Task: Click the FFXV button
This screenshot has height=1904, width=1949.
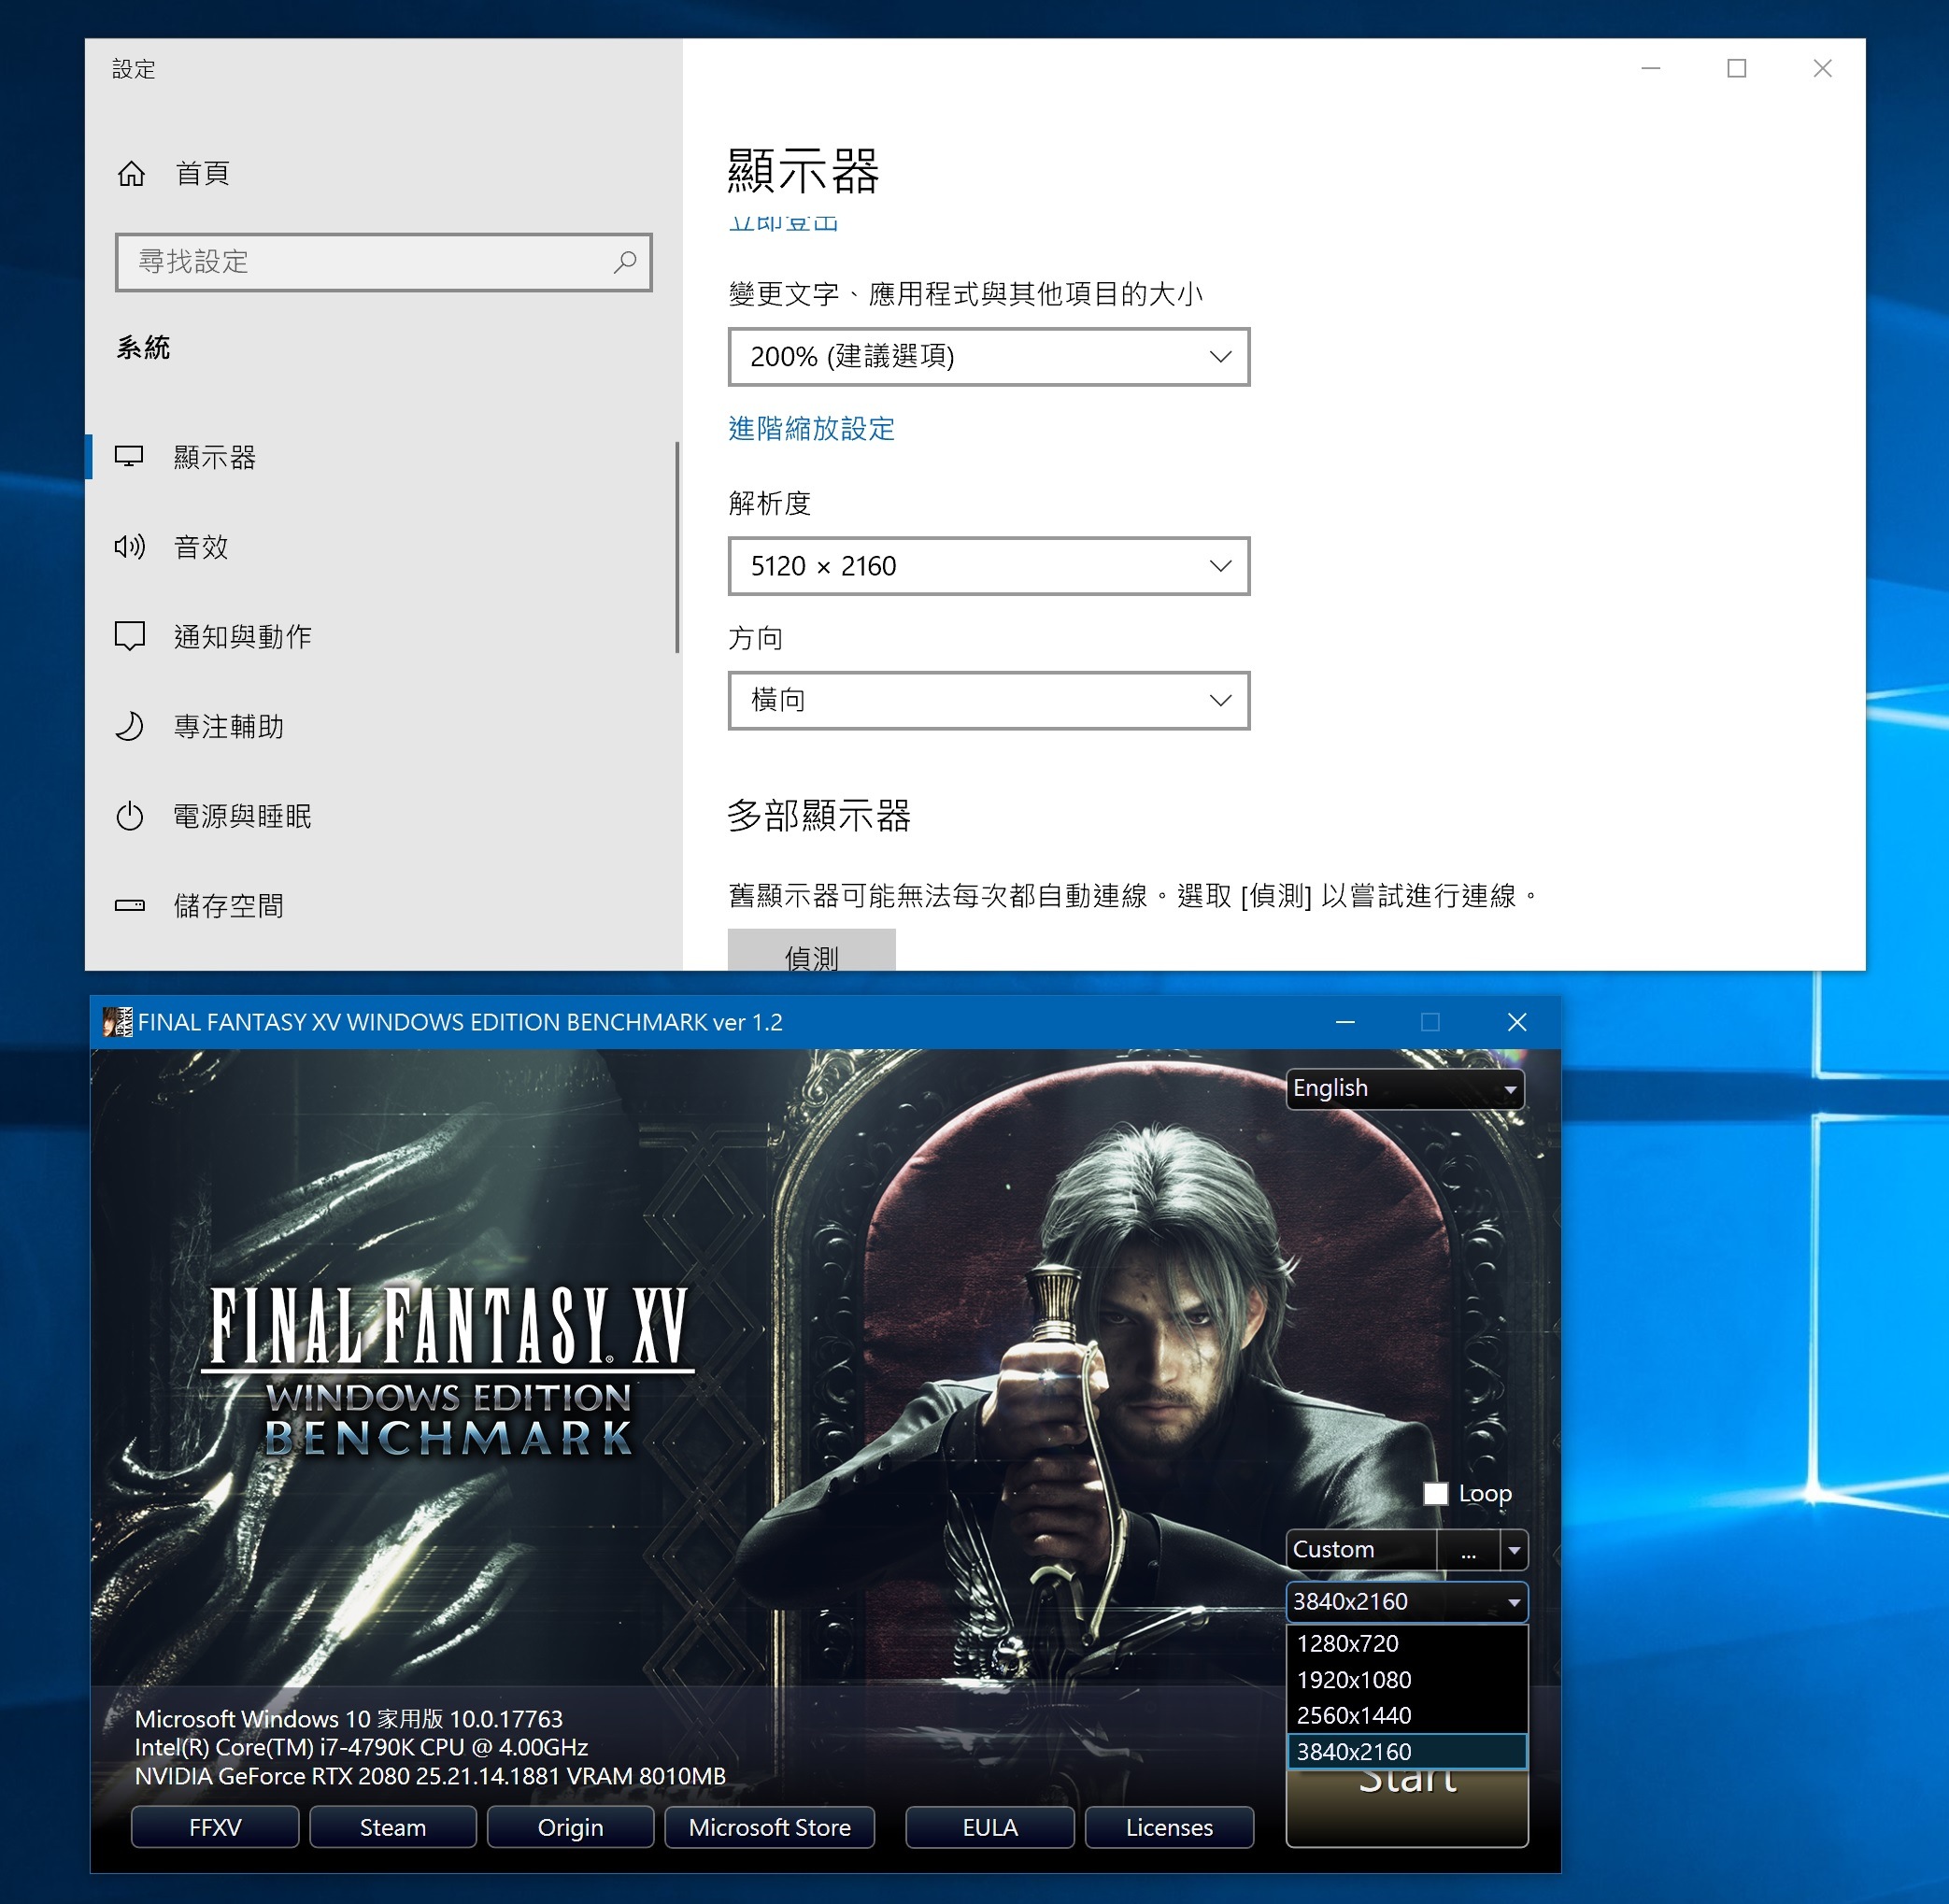Action: pos(215,1827)
